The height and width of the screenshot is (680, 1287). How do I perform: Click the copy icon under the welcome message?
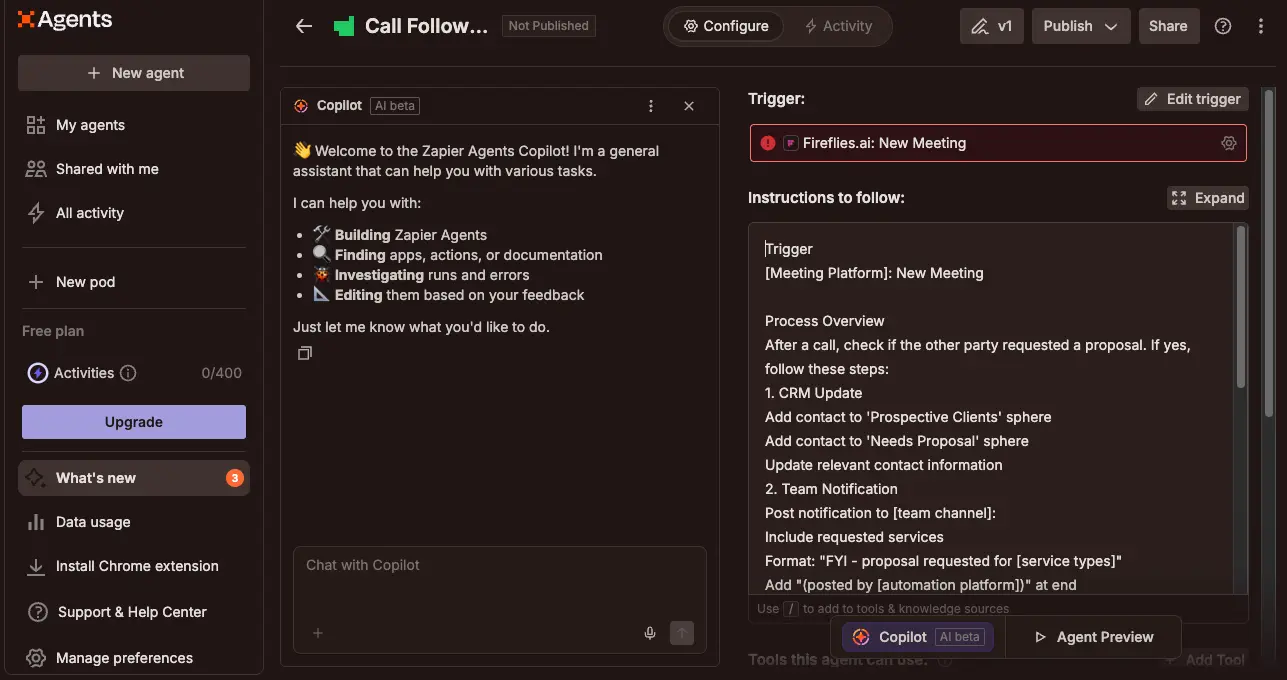pos(305,352)
